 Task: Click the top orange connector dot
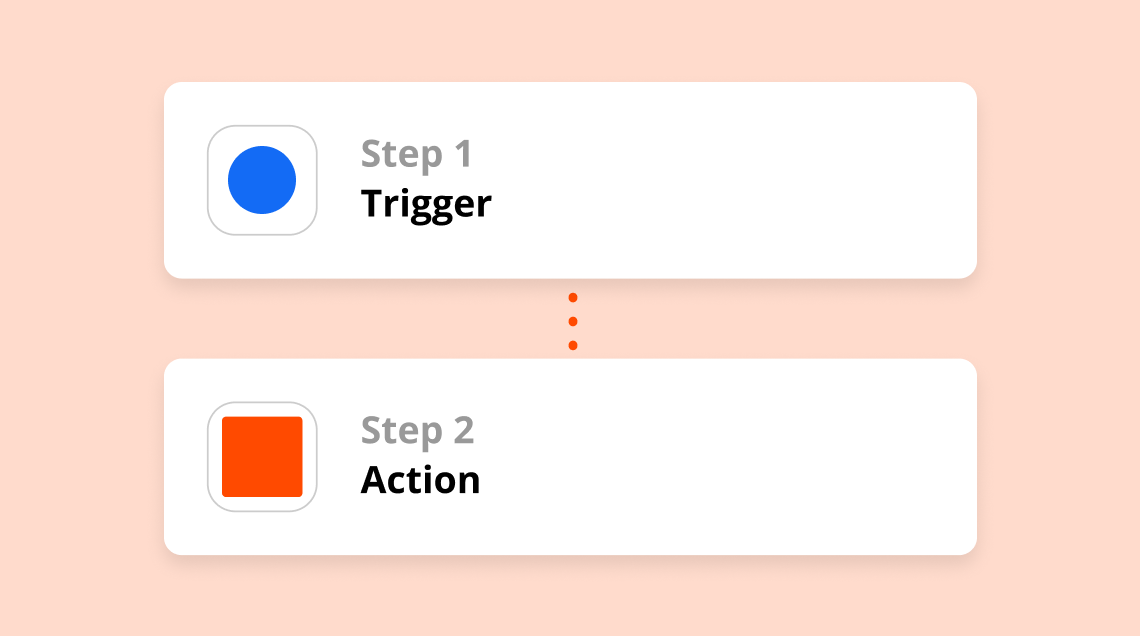[573, 297]
